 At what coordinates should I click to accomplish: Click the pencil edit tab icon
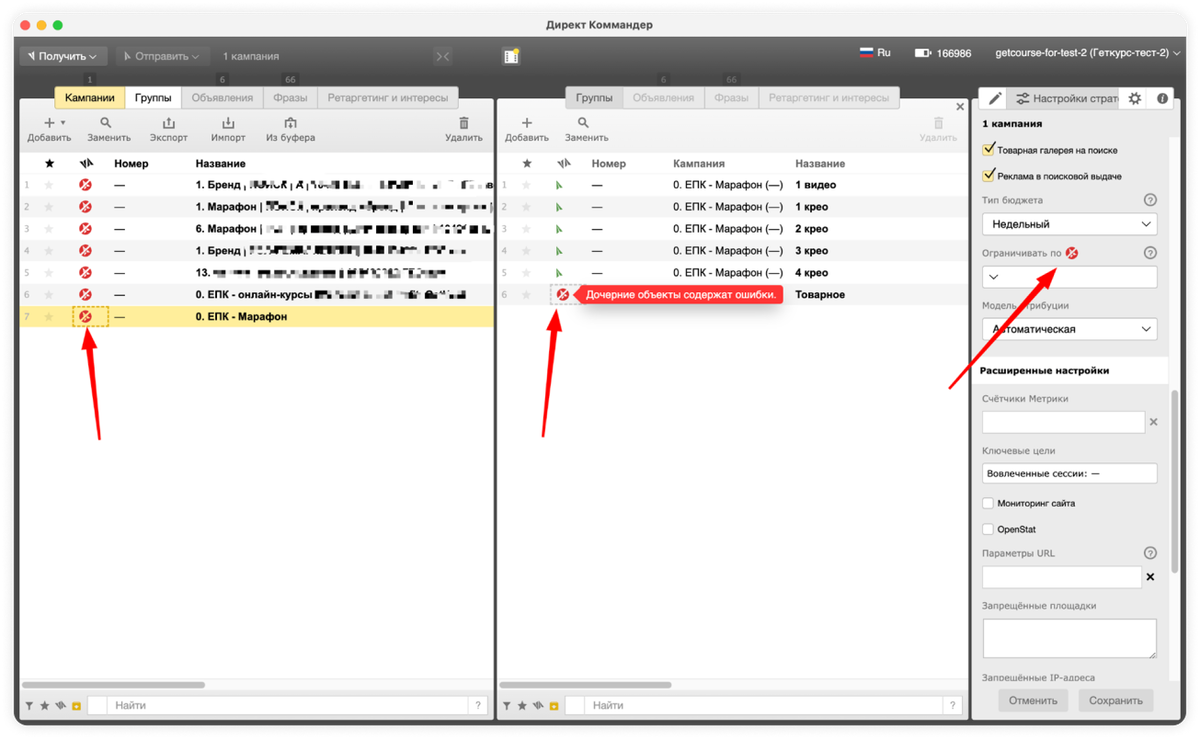[994, 98]
